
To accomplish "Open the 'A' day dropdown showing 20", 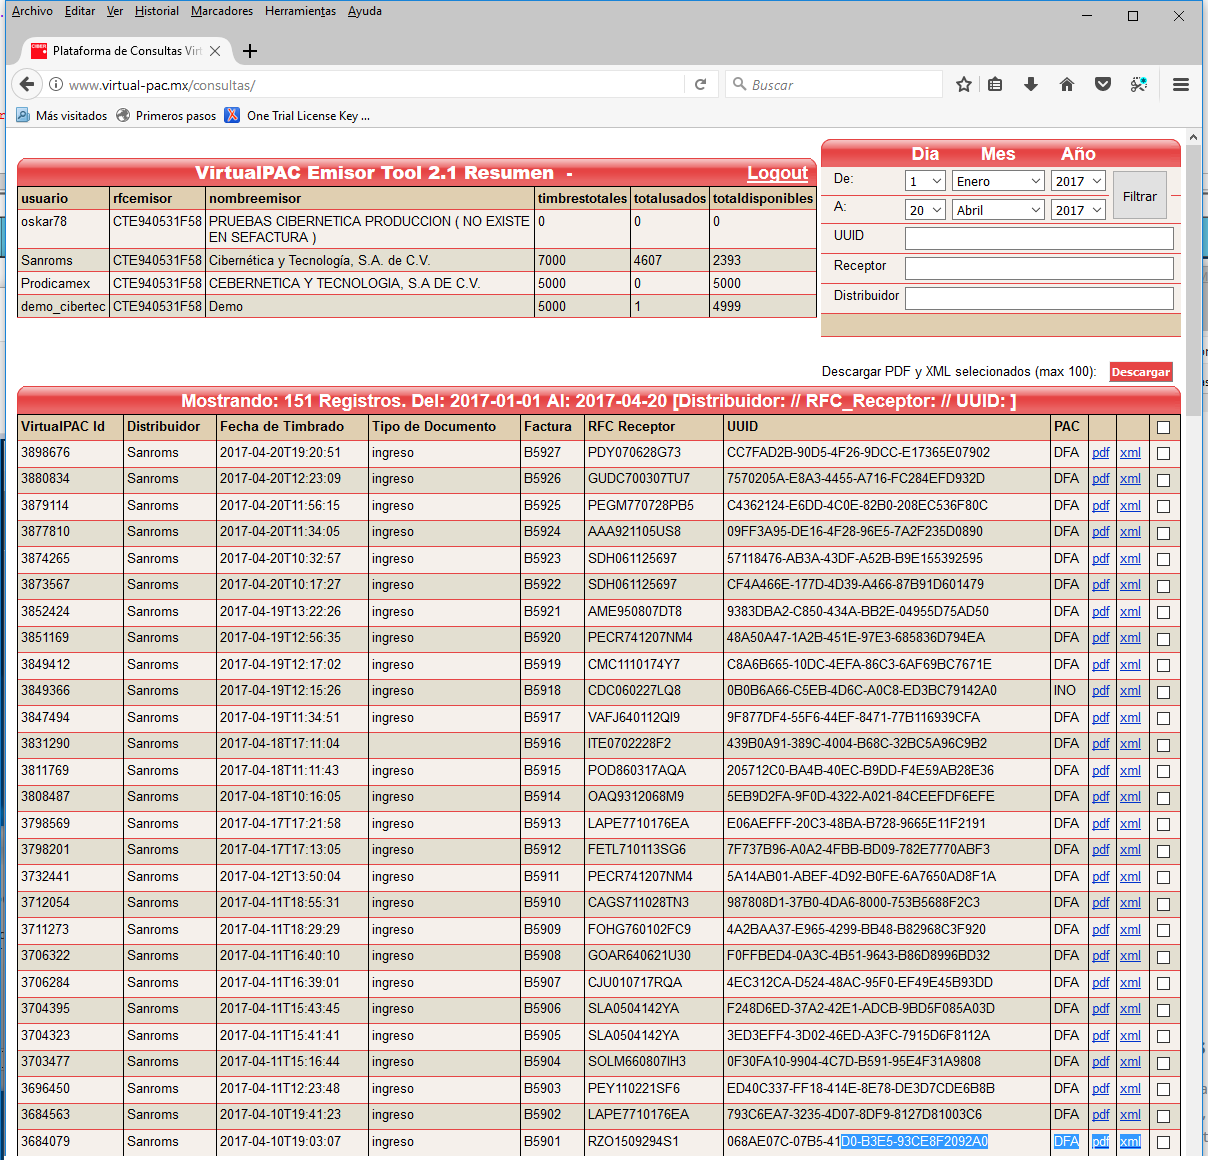I will 925,210.
